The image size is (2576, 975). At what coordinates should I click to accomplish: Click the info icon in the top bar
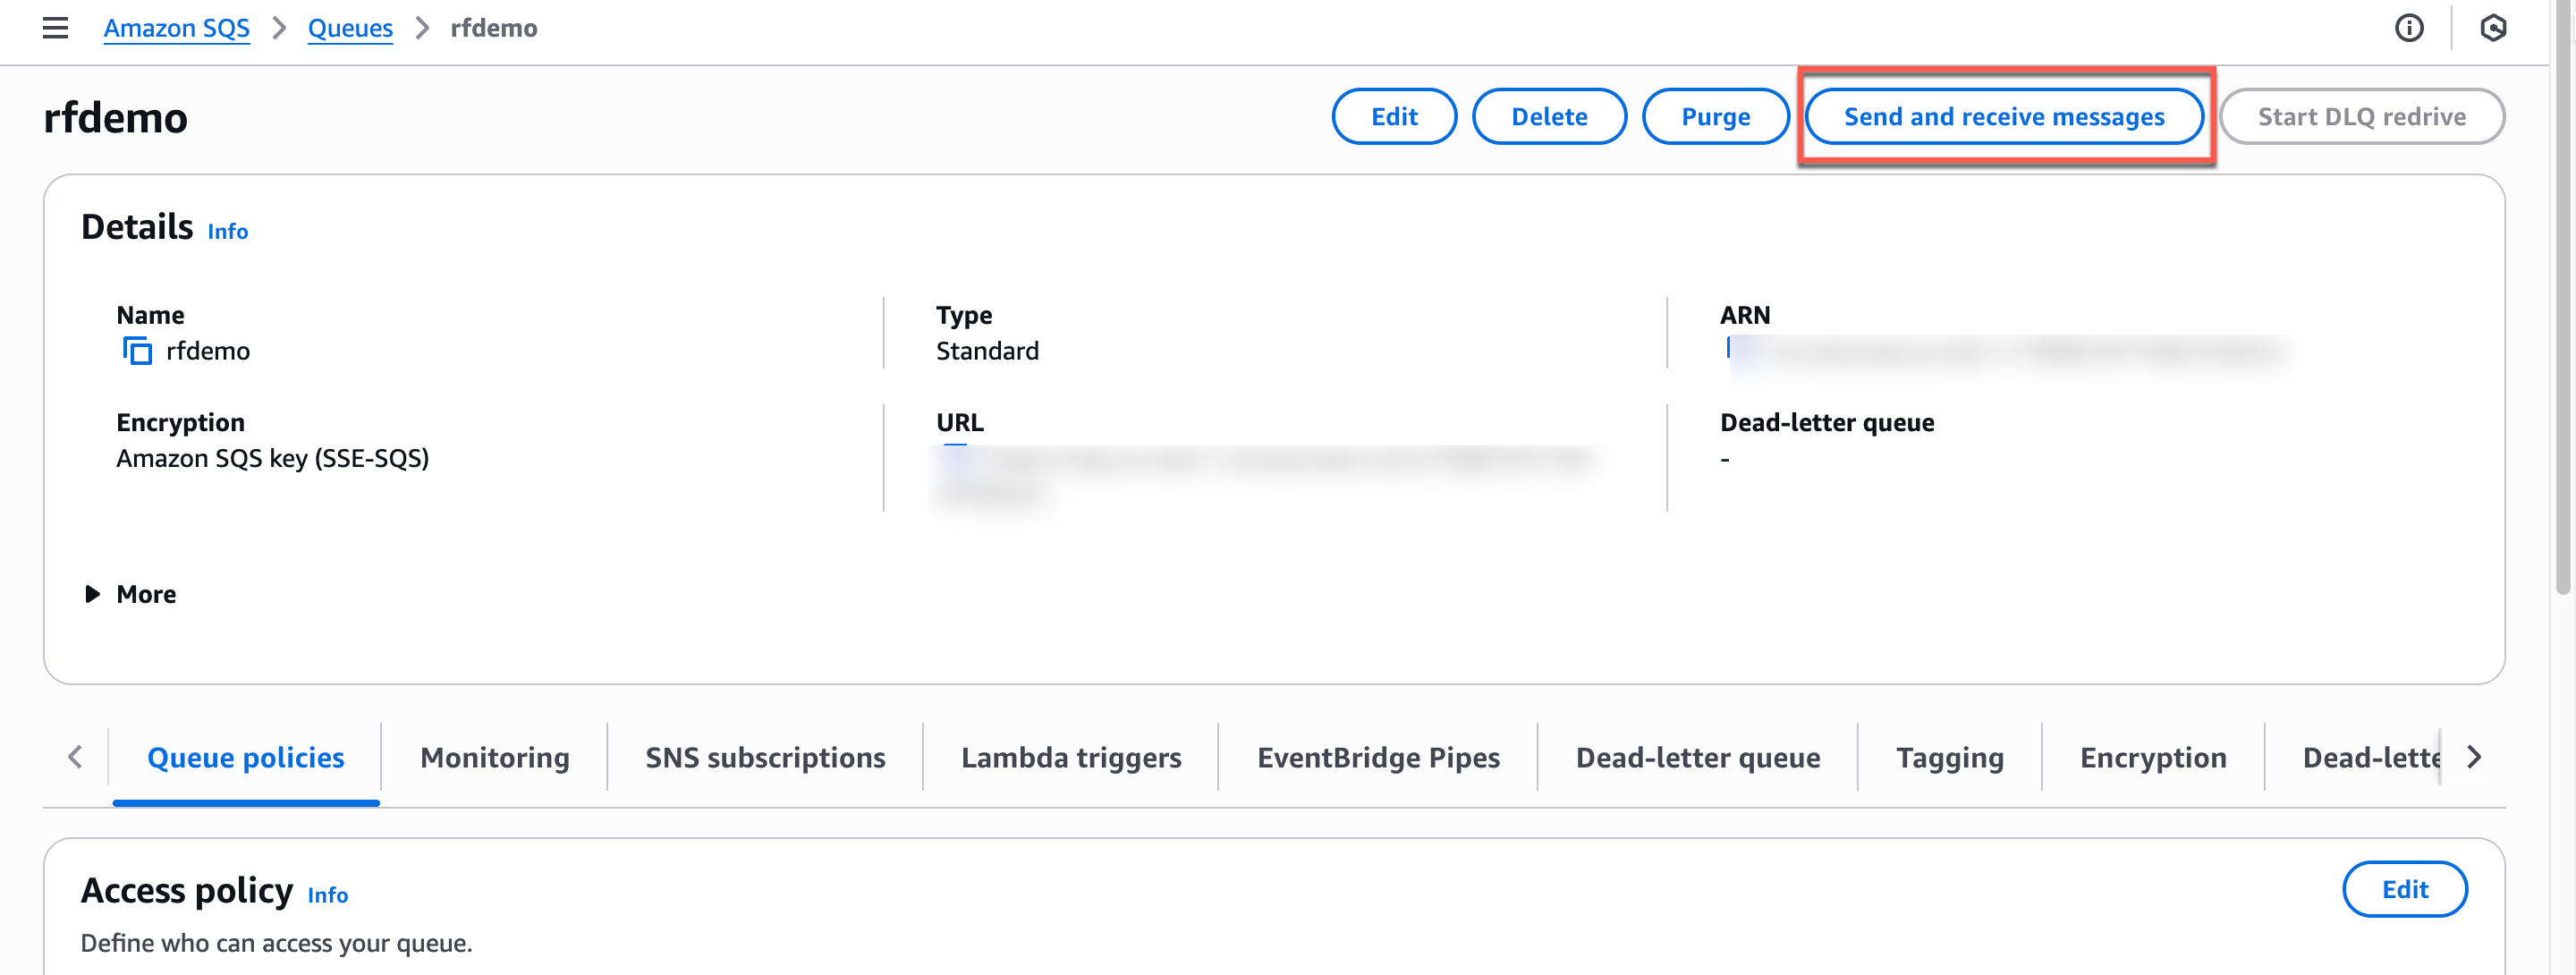2411,28
